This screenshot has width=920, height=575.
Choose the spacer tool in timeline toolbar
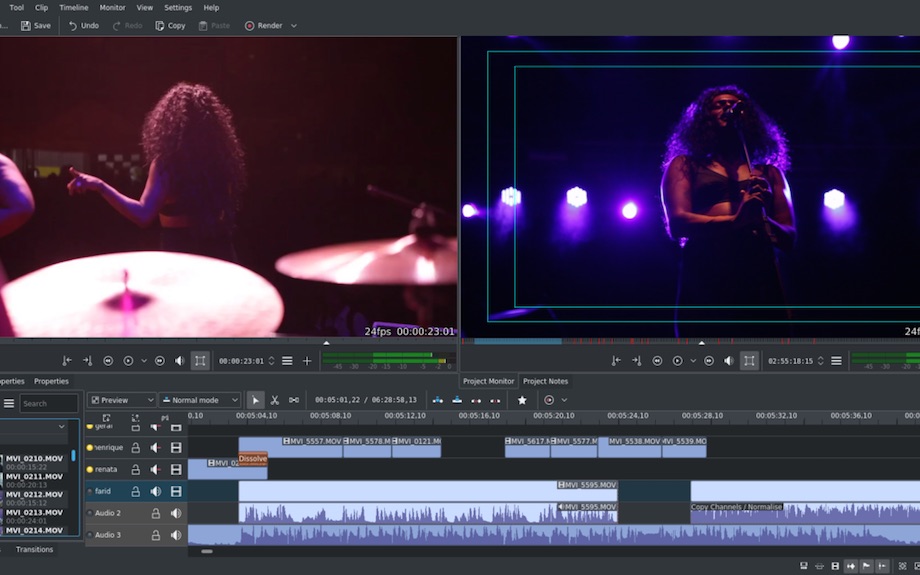point(294,400)
